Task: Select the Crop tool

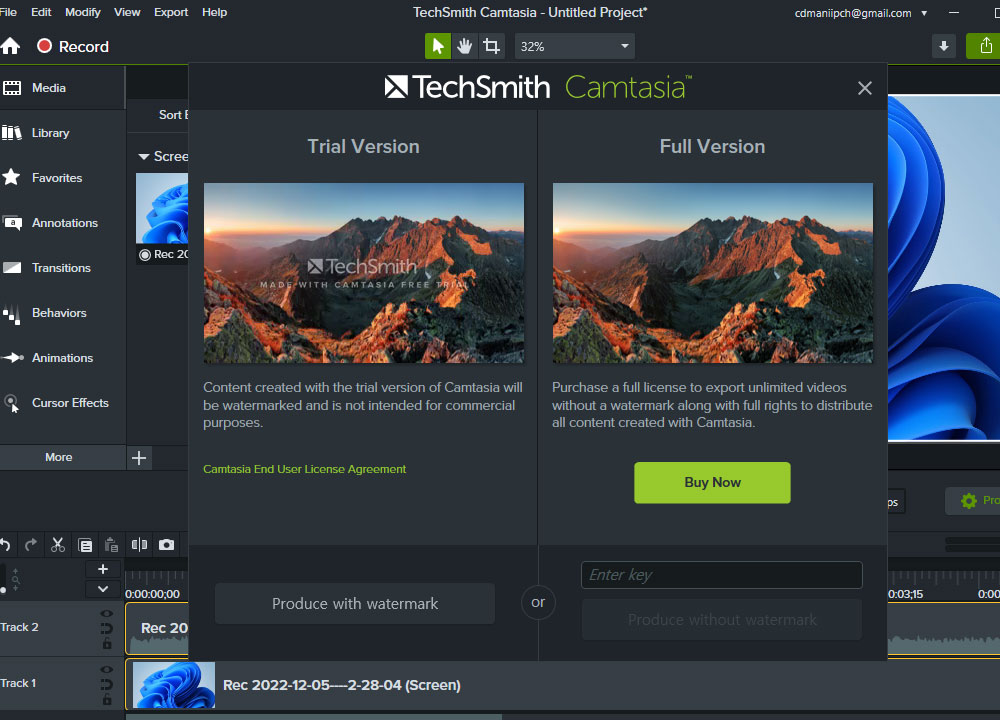Action: [491, 46]
